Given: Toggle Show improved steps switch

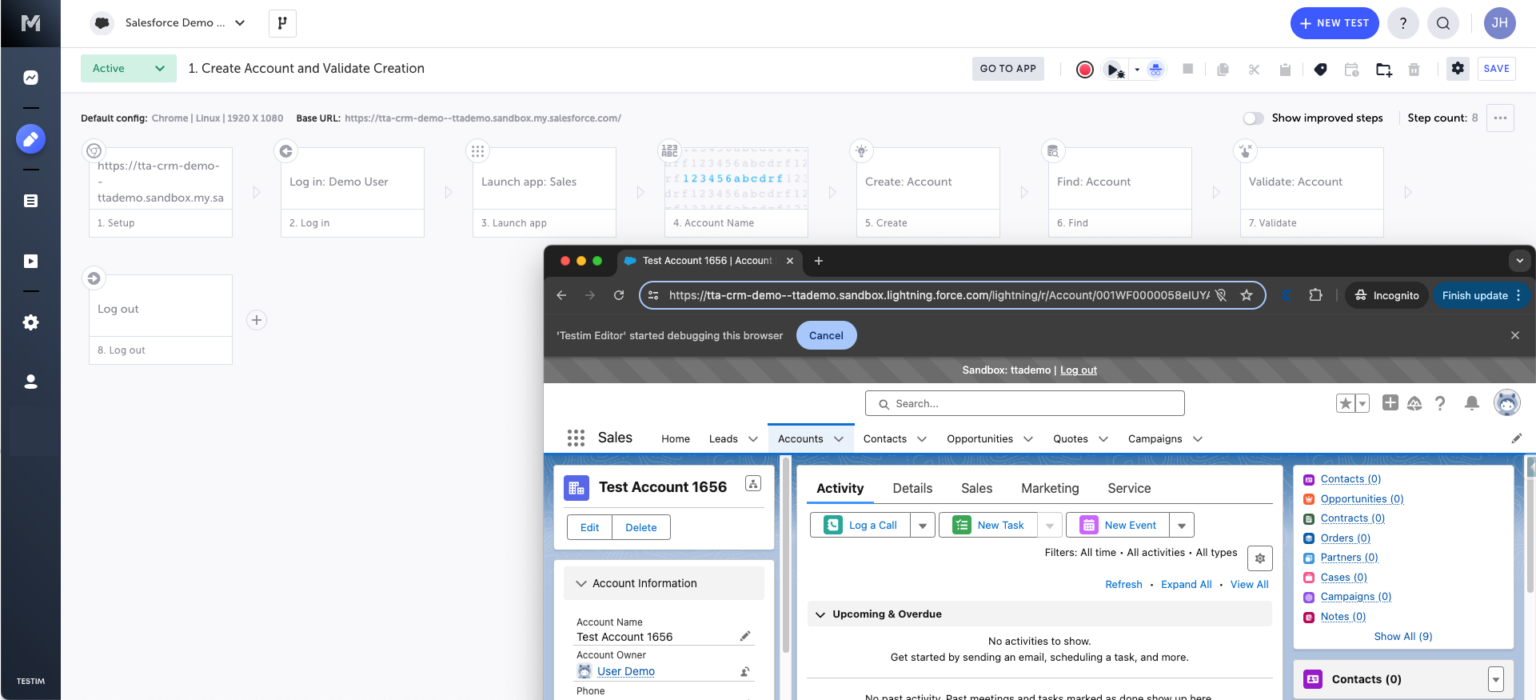Looking at the screenshot, I should 1253,118.
